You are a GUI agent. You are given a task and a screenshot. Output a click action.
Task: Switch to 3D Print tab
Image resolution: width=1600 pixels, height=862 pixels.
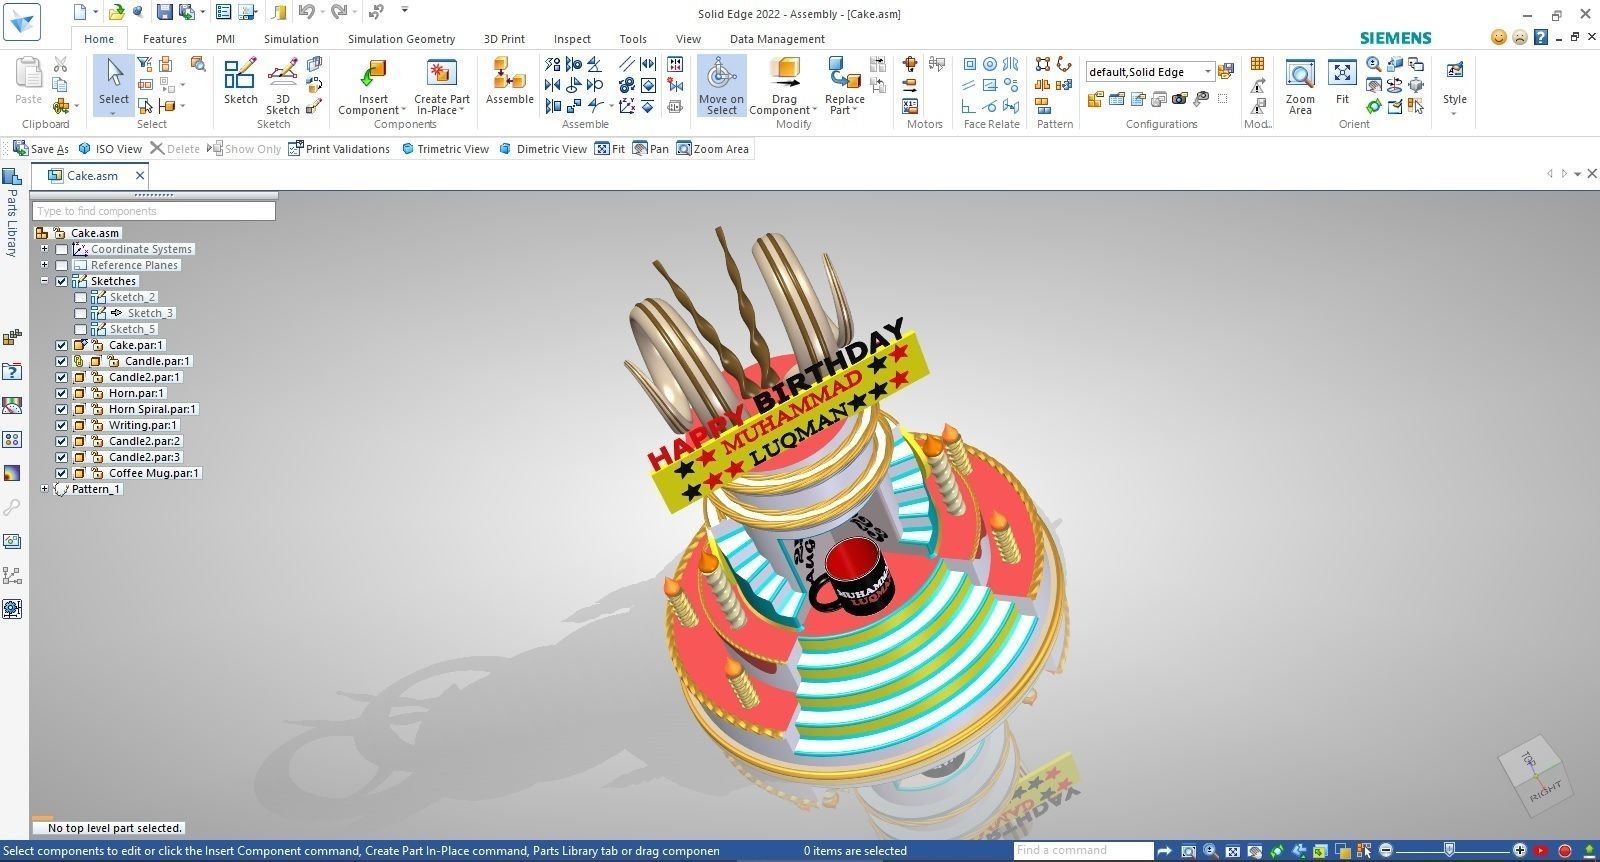[x=504, y=39]
